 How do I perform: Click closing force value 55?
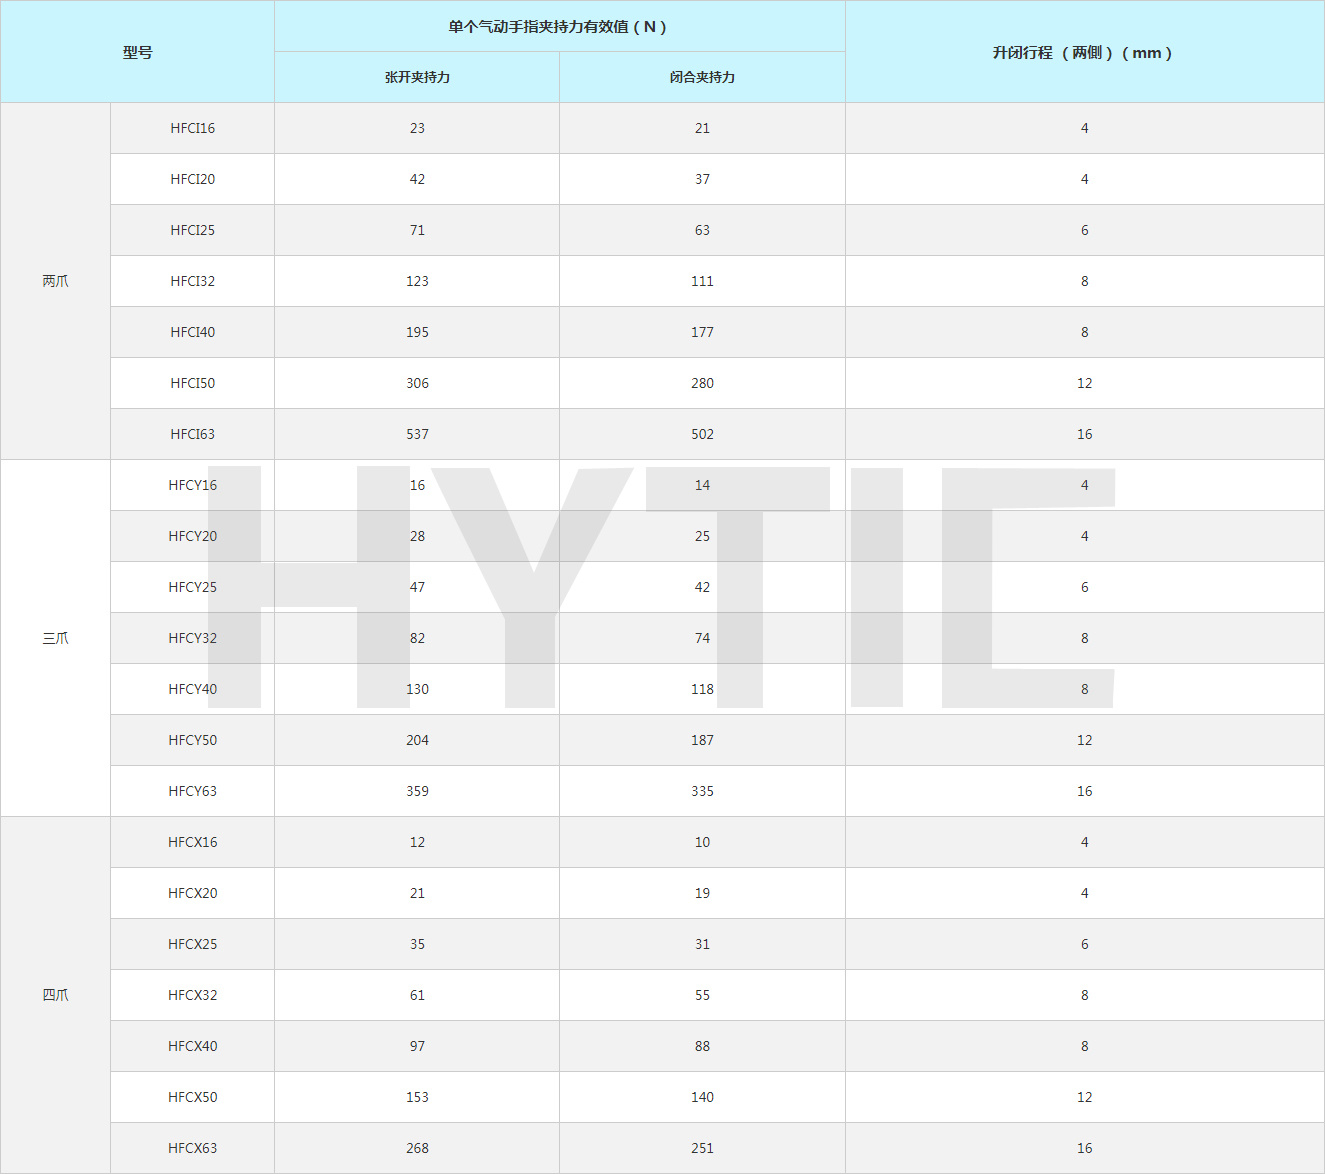click(702, 995)
